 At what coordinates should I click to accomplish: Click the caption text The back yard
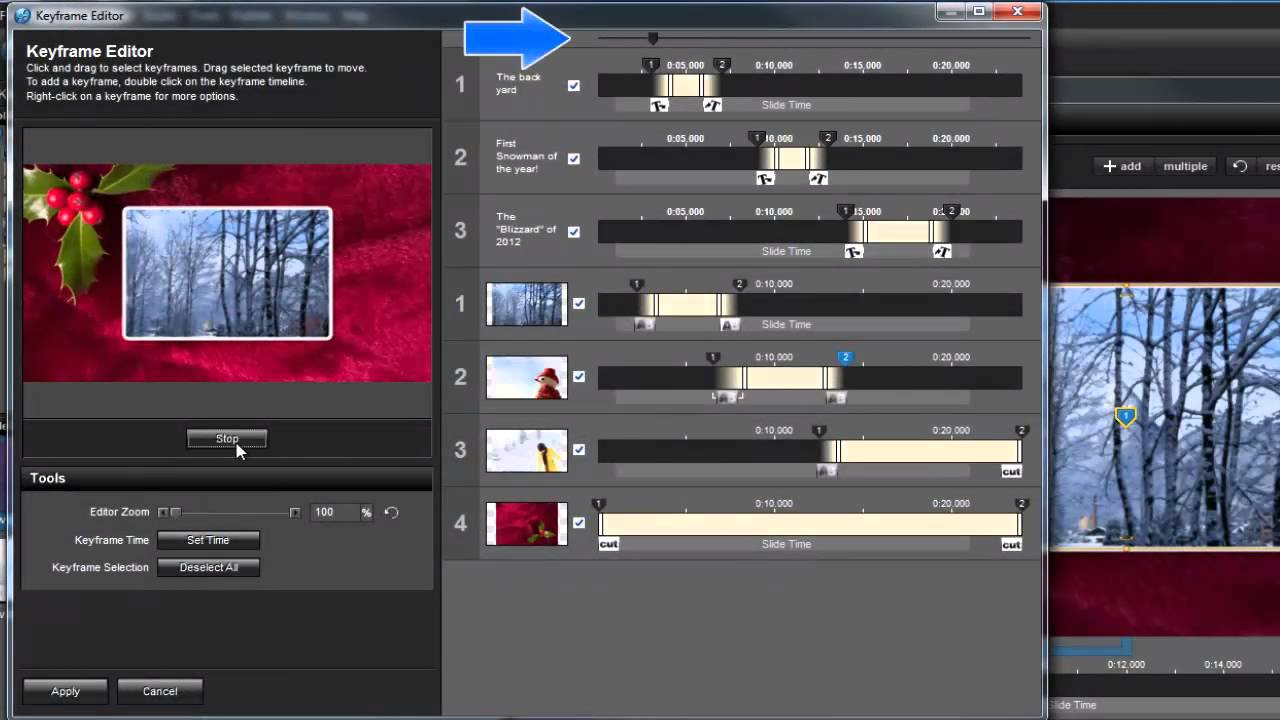click(517, 83)
